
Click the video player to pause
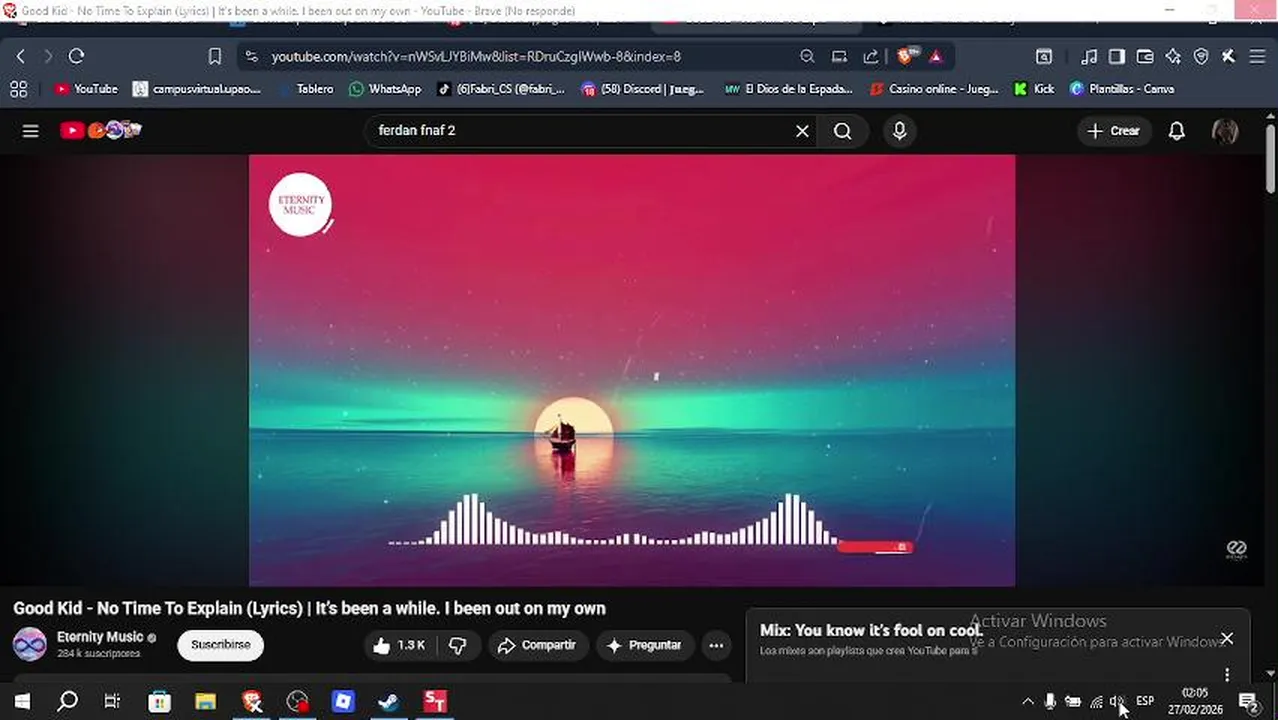(632, 370)
